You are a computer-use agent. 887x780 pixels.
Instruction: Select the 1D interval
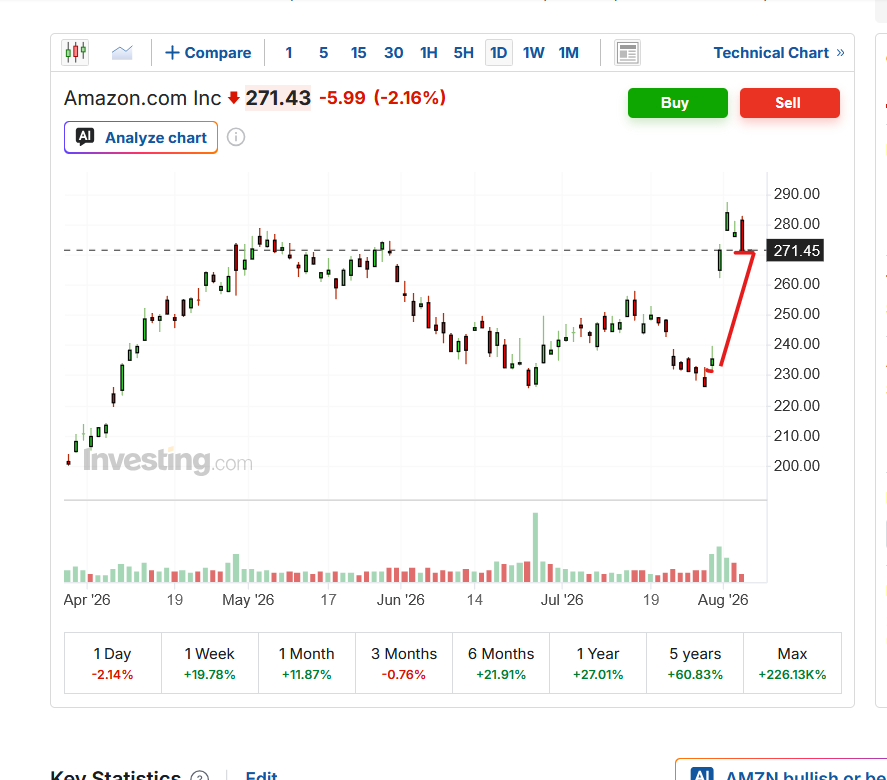(498, 53)
